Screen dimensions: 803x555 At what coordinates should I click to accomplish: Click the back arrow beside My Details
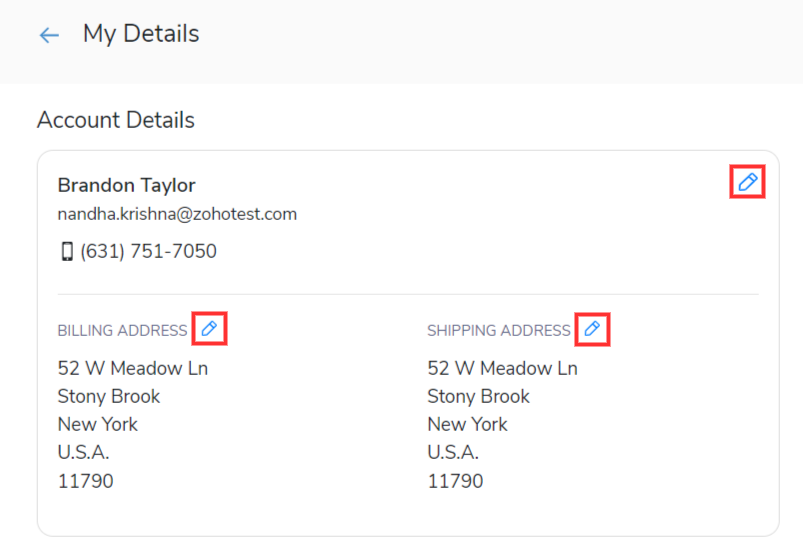click(x=49, y=35)
